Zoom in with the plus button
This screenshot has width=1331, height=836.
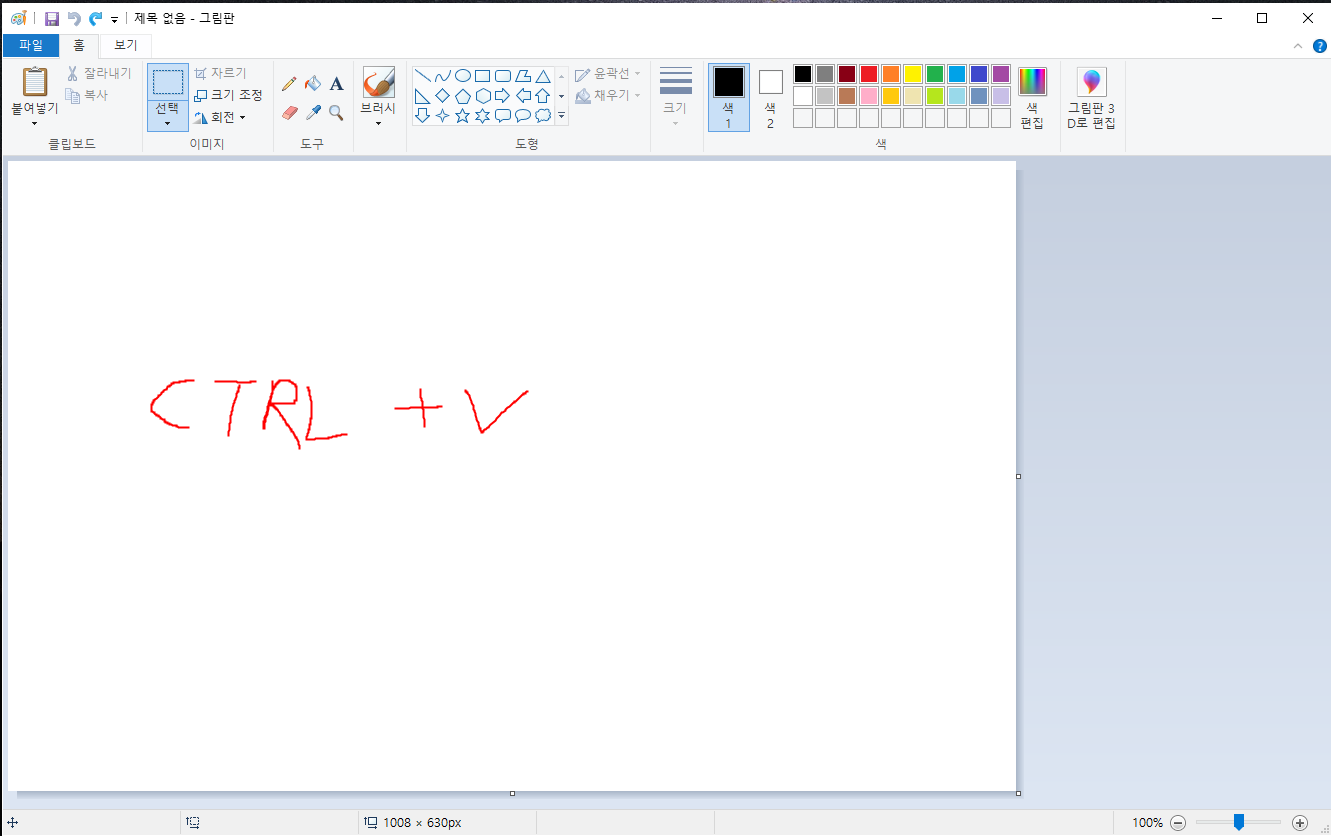point(1300,823)
